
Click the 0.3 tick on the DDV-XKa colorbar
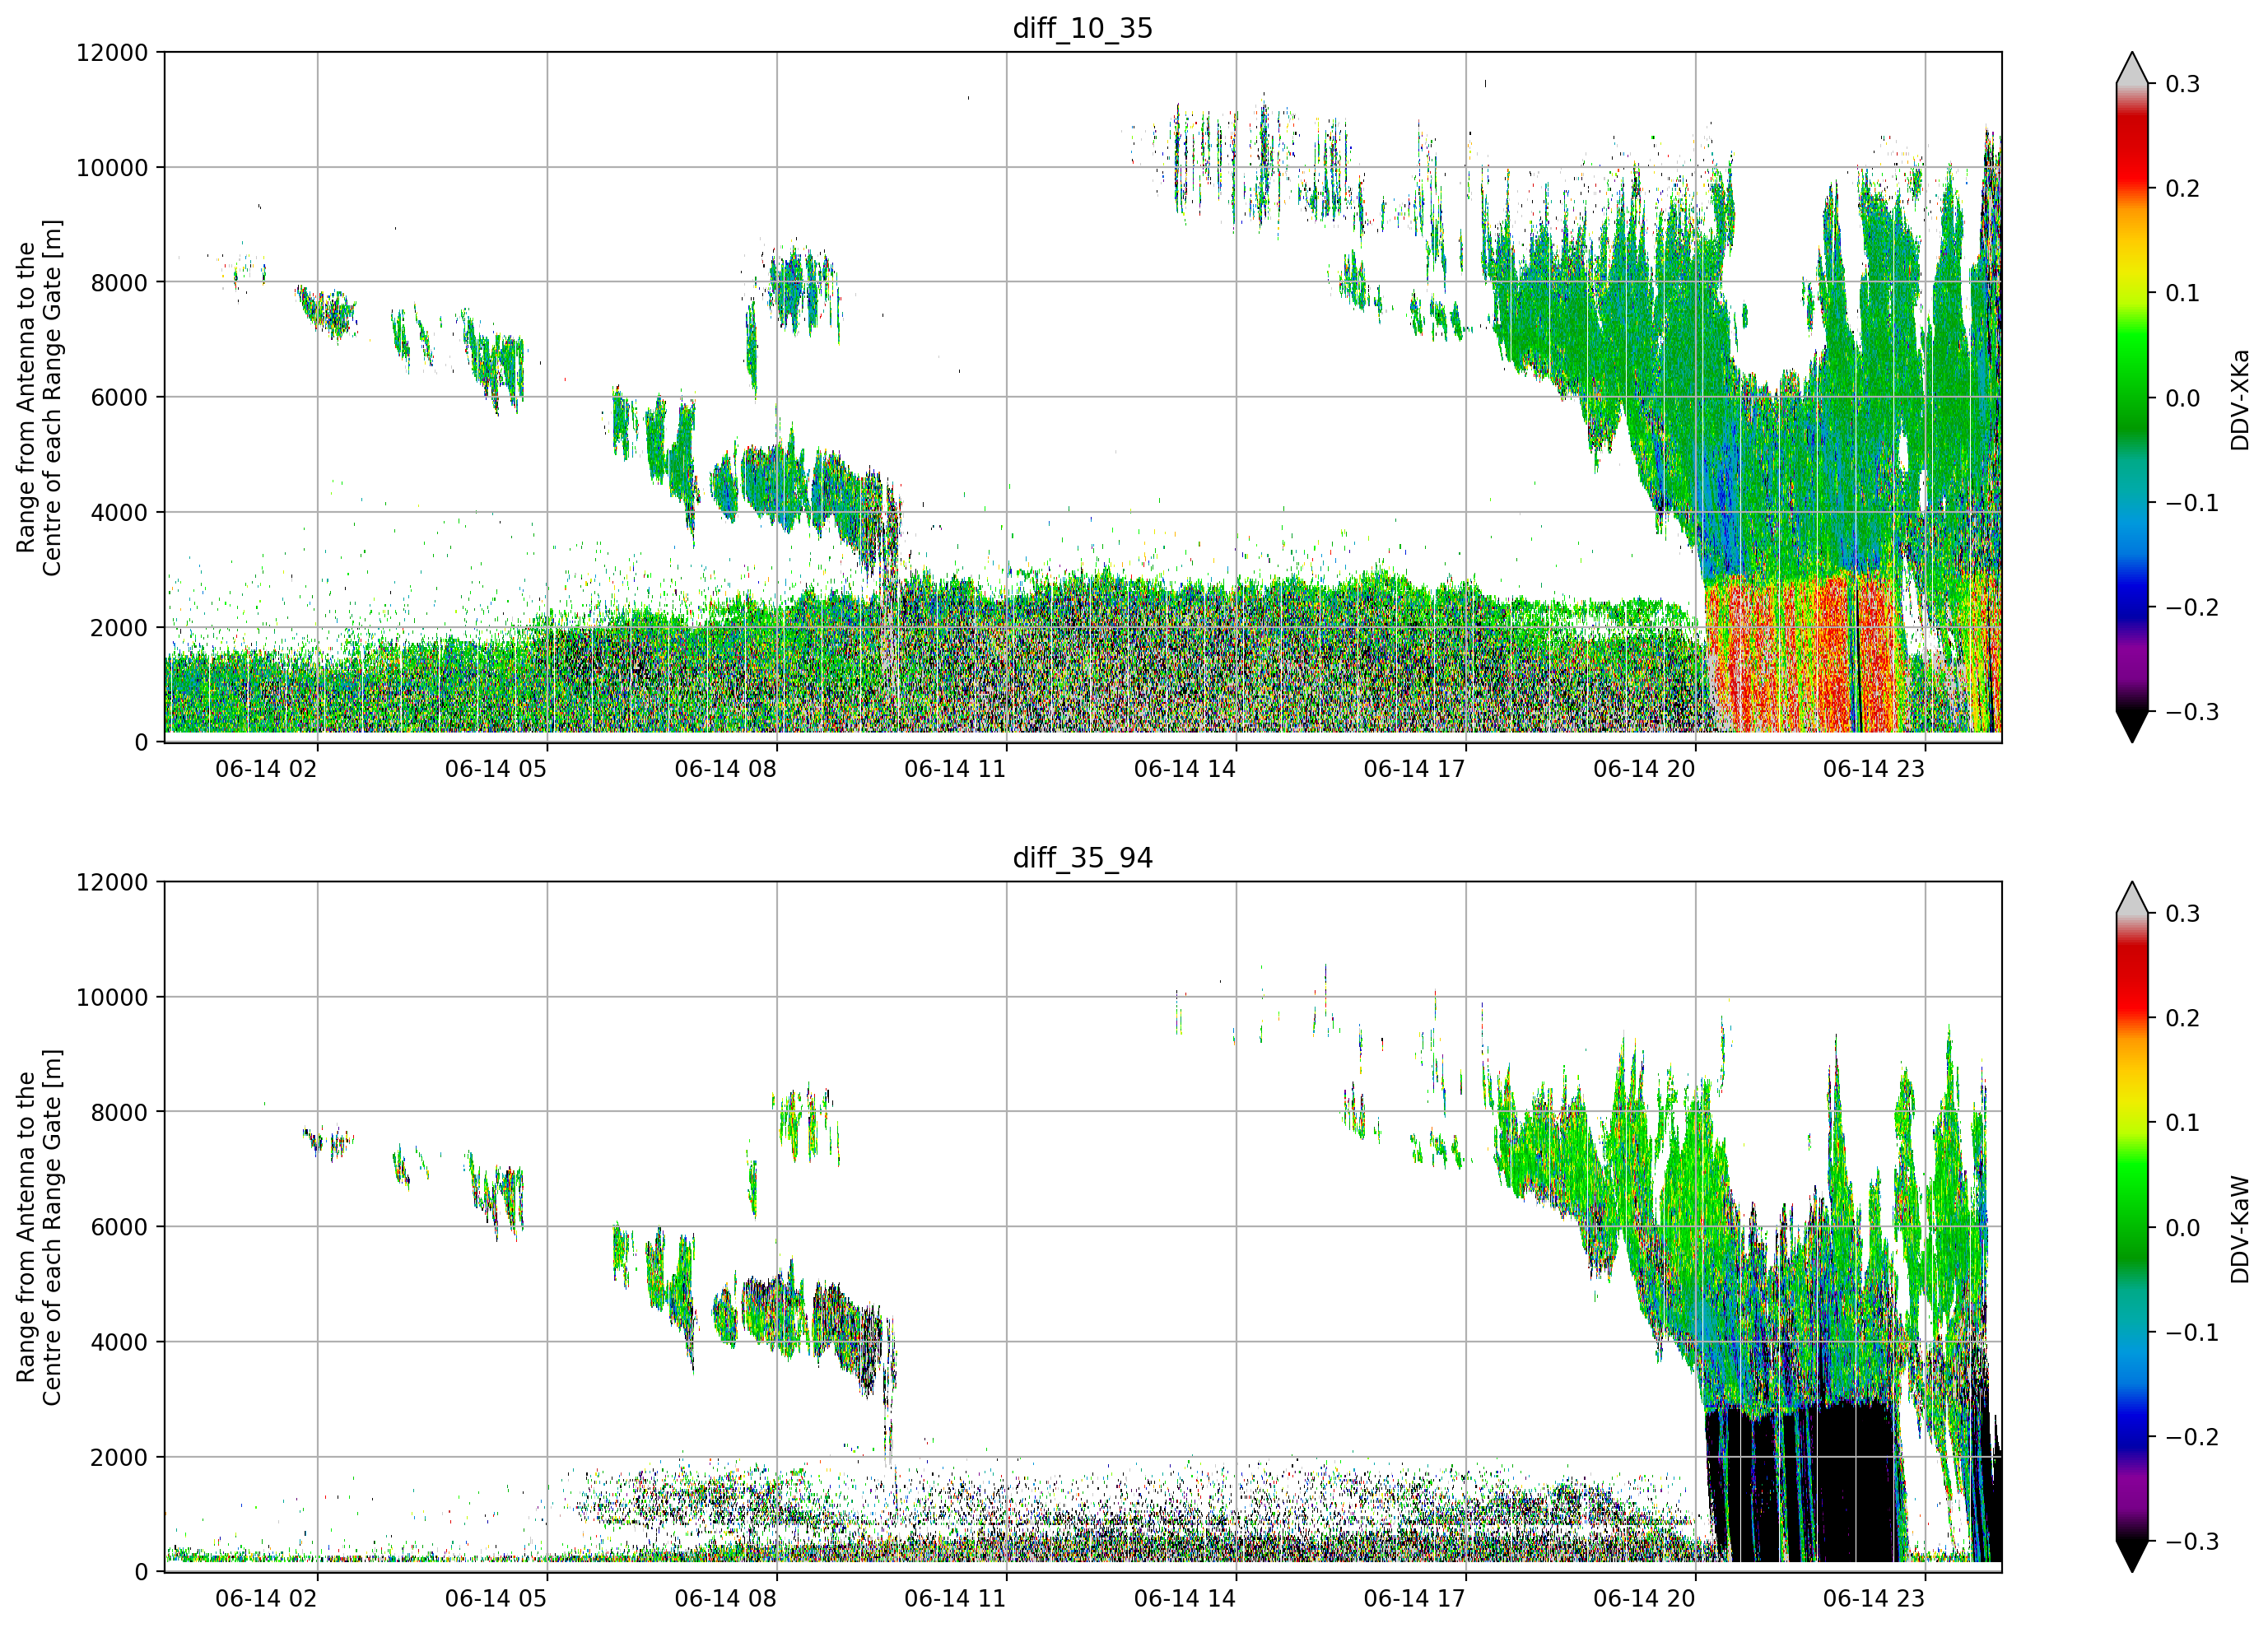(x=2182, y=84)
